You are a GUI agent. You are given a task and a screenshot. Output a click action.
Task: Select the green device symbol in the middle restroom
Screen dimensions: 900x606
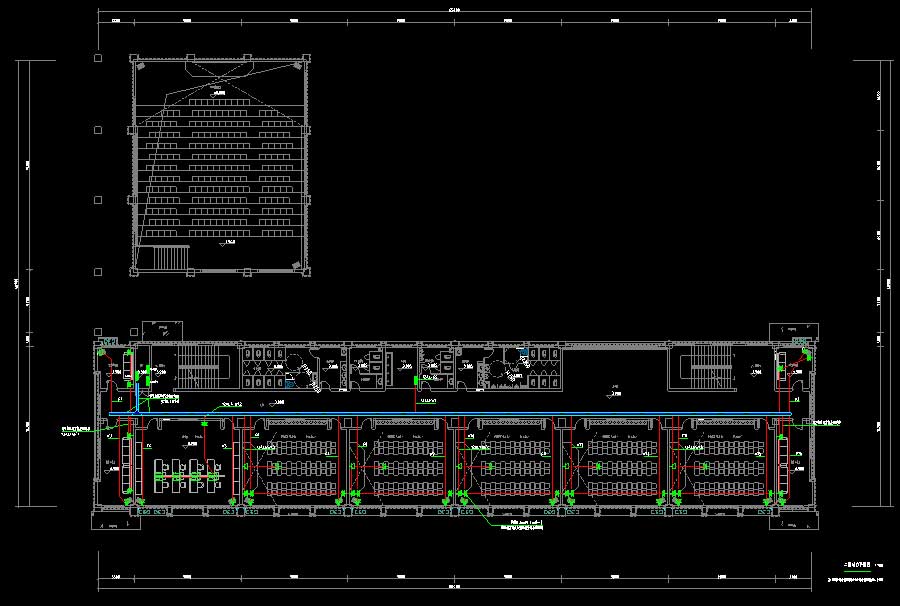point(416,380)
